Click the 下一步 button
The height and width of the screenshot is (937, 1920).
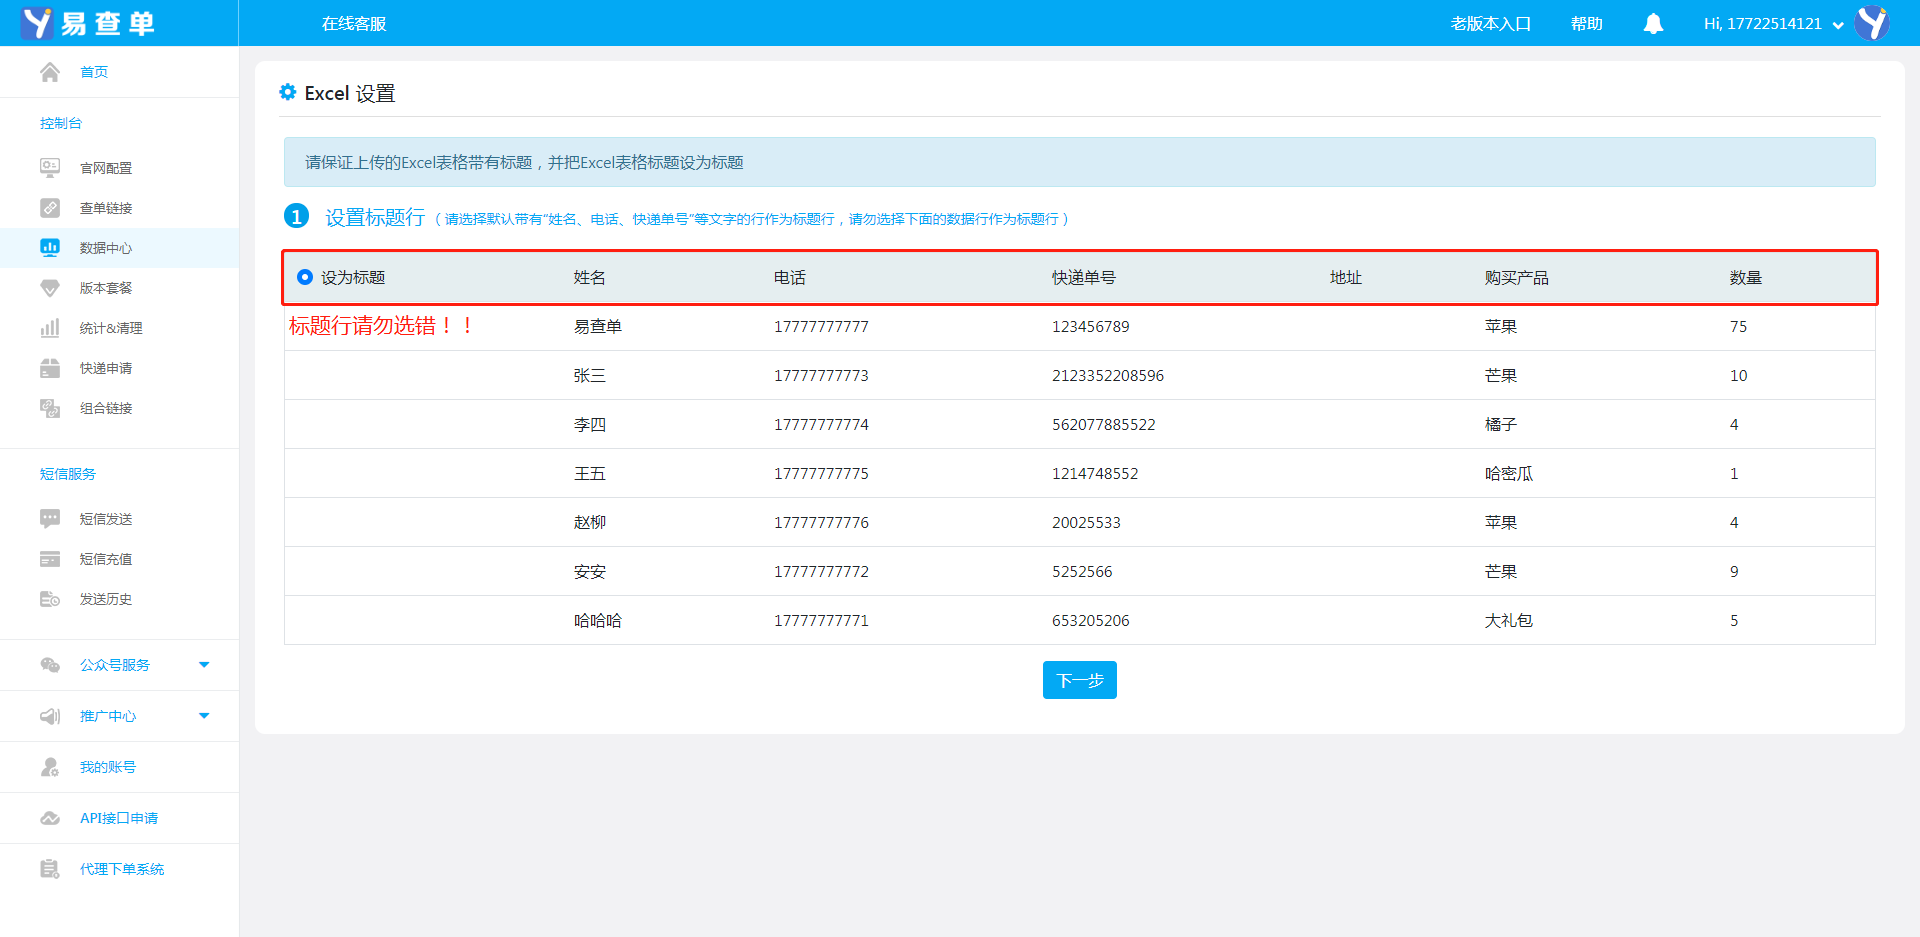click(1079, 680)
